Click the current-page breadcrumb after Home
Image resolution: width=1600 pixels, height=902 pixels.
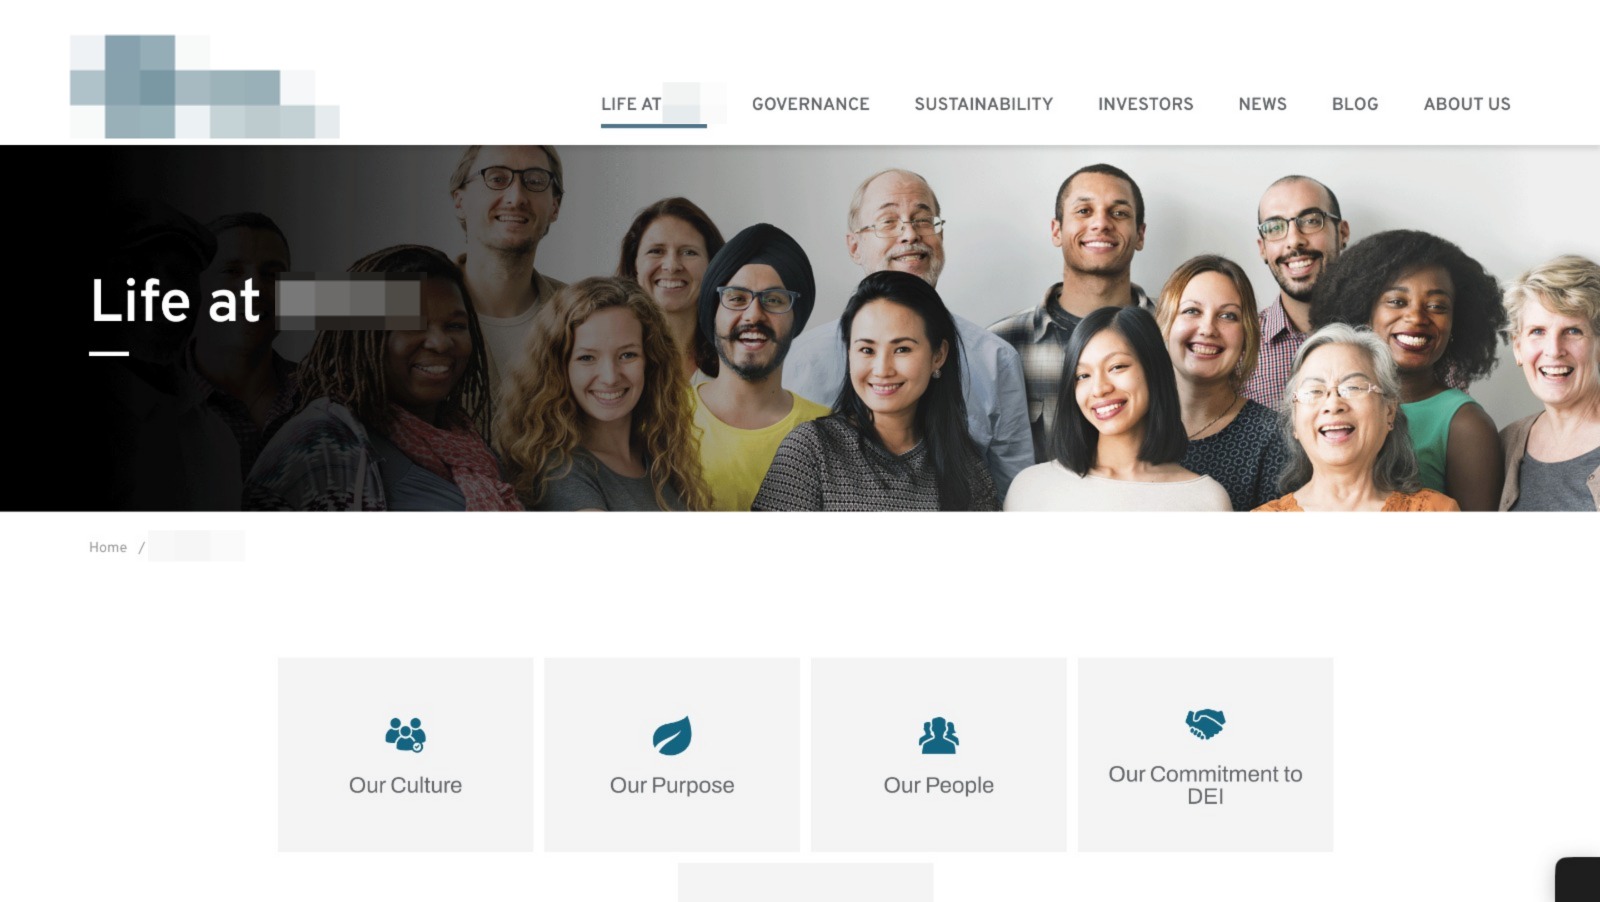click(196, 546)
